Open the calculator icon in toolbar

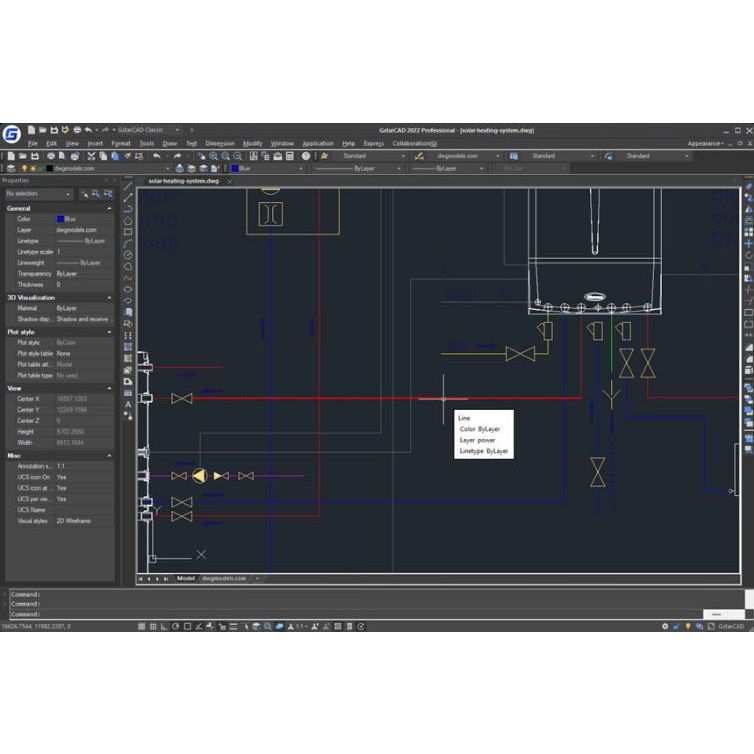point(289,156)
